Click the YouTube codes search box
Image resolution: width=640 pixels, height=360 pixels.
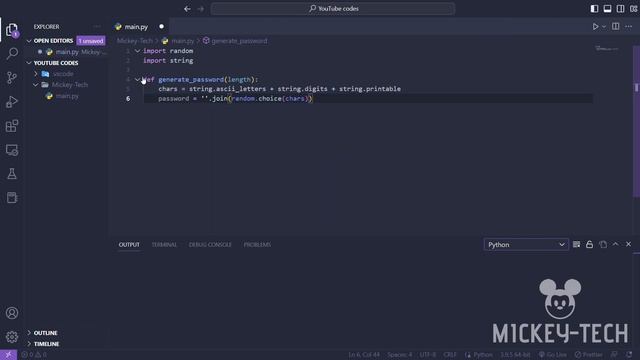point(333,9)
